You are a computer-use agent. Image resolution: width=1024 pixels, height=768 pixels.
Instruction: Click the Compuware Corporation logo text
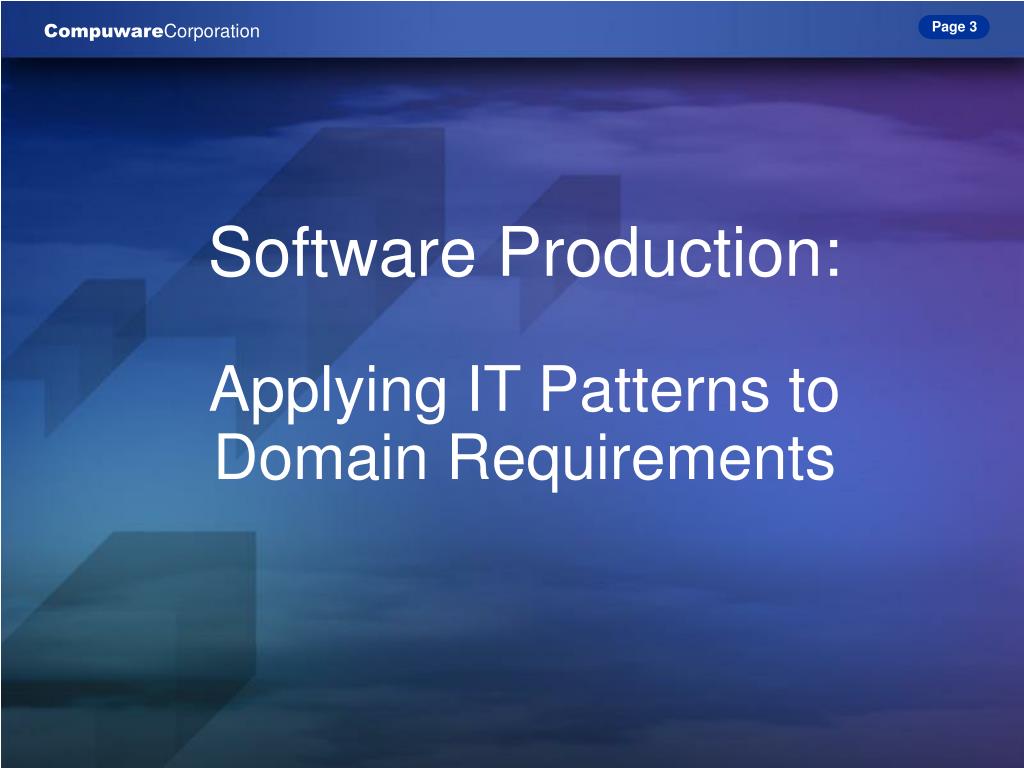(152, 31)
